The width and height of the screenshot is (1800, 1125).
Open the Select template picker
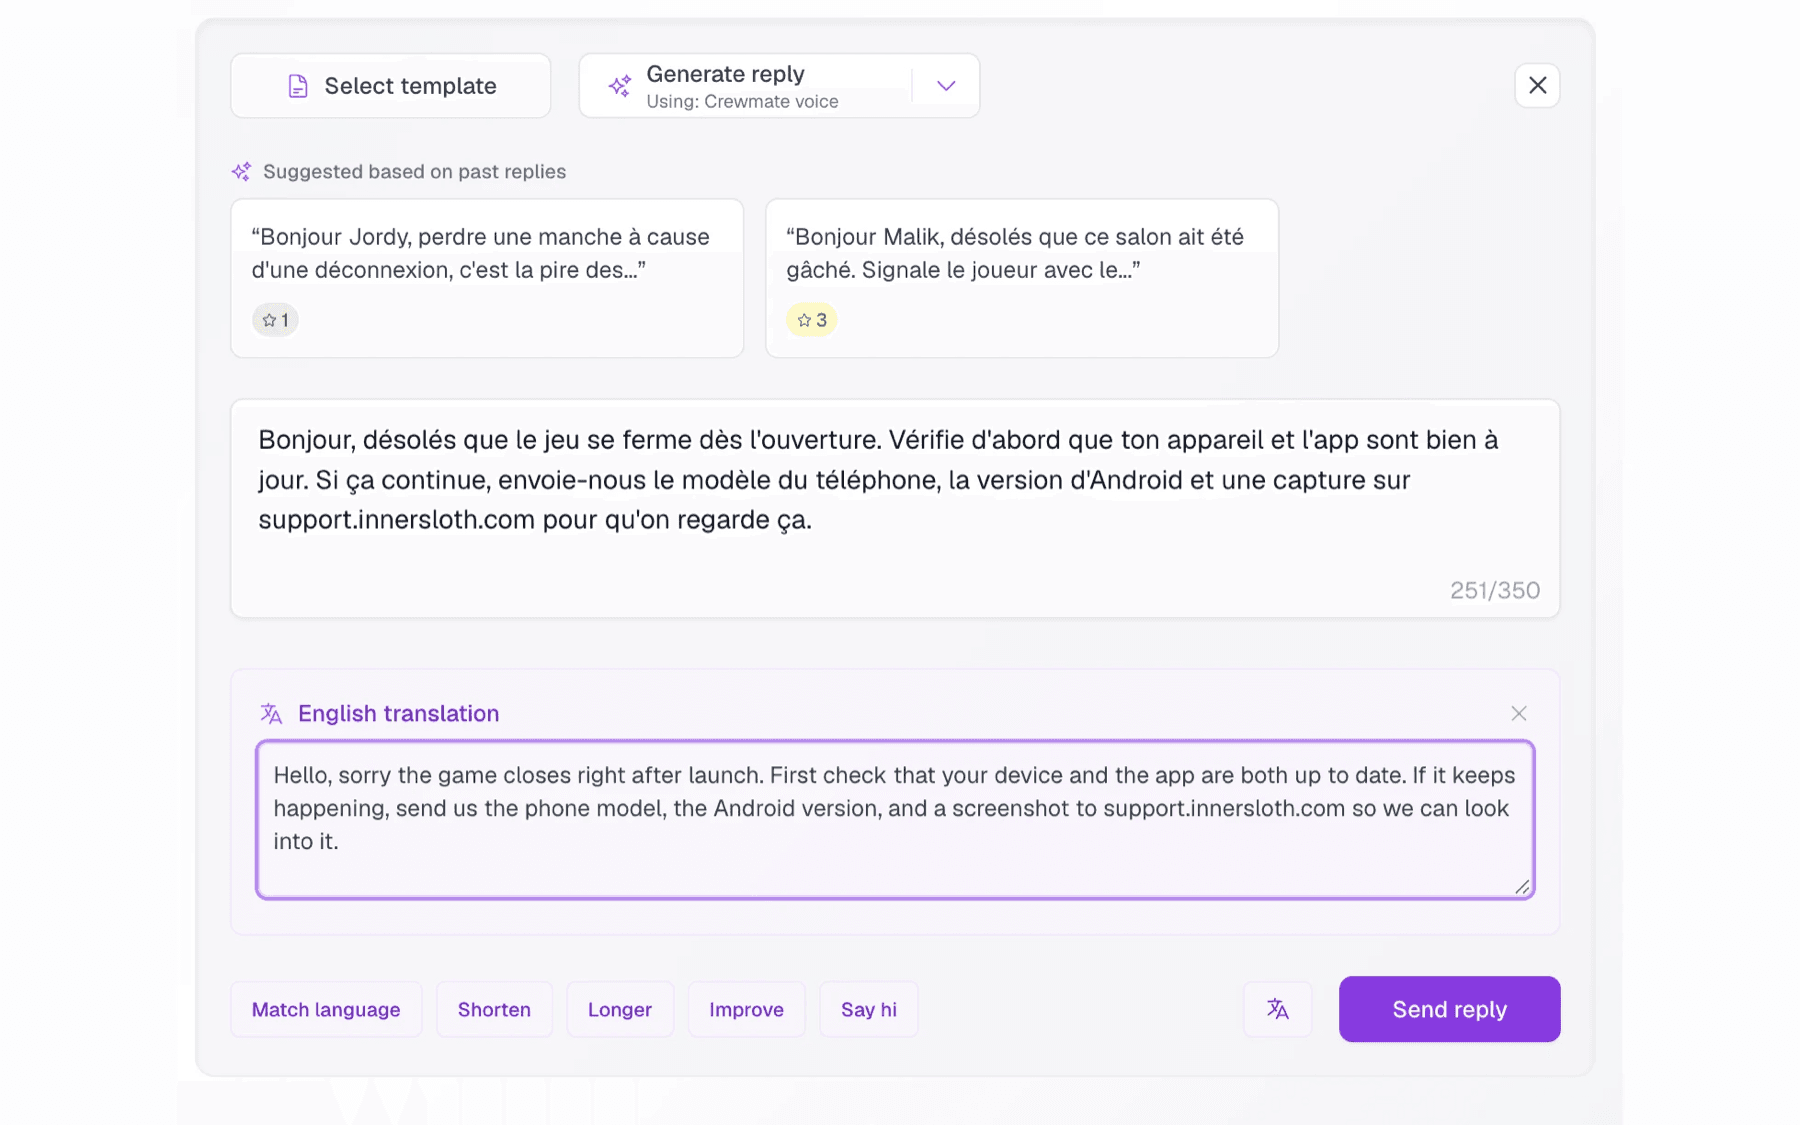click(390, 86)
